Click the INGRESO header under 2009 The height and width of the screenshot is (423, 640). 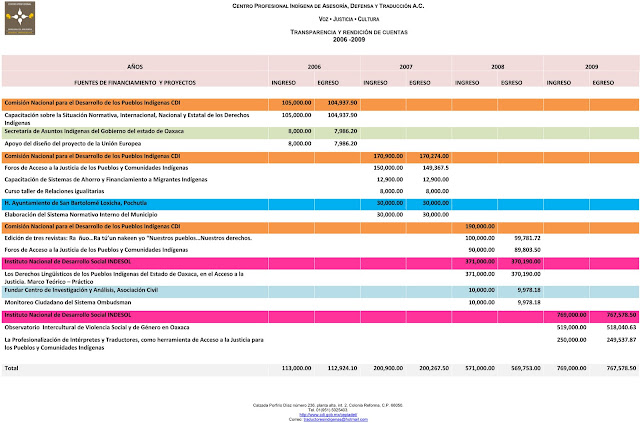[x=559, y=82]
